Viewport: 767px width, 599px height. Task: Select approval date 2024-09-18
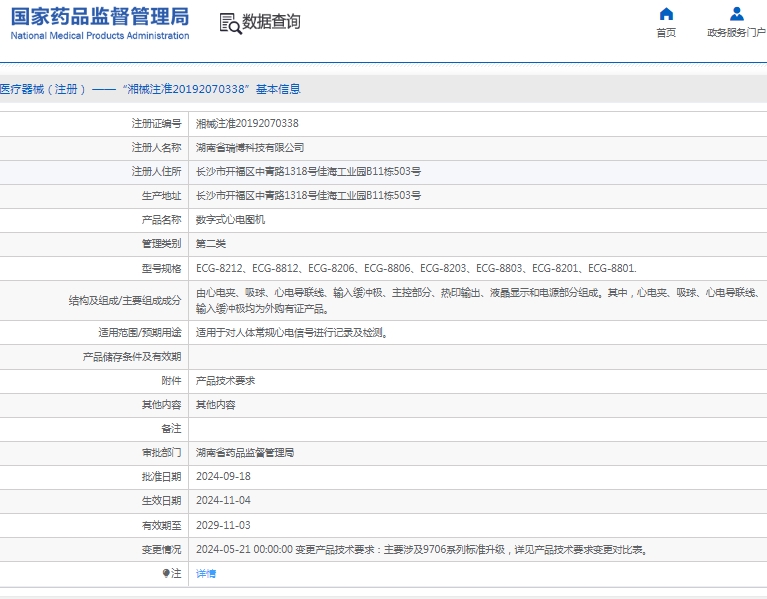click(x=223, y=476)
